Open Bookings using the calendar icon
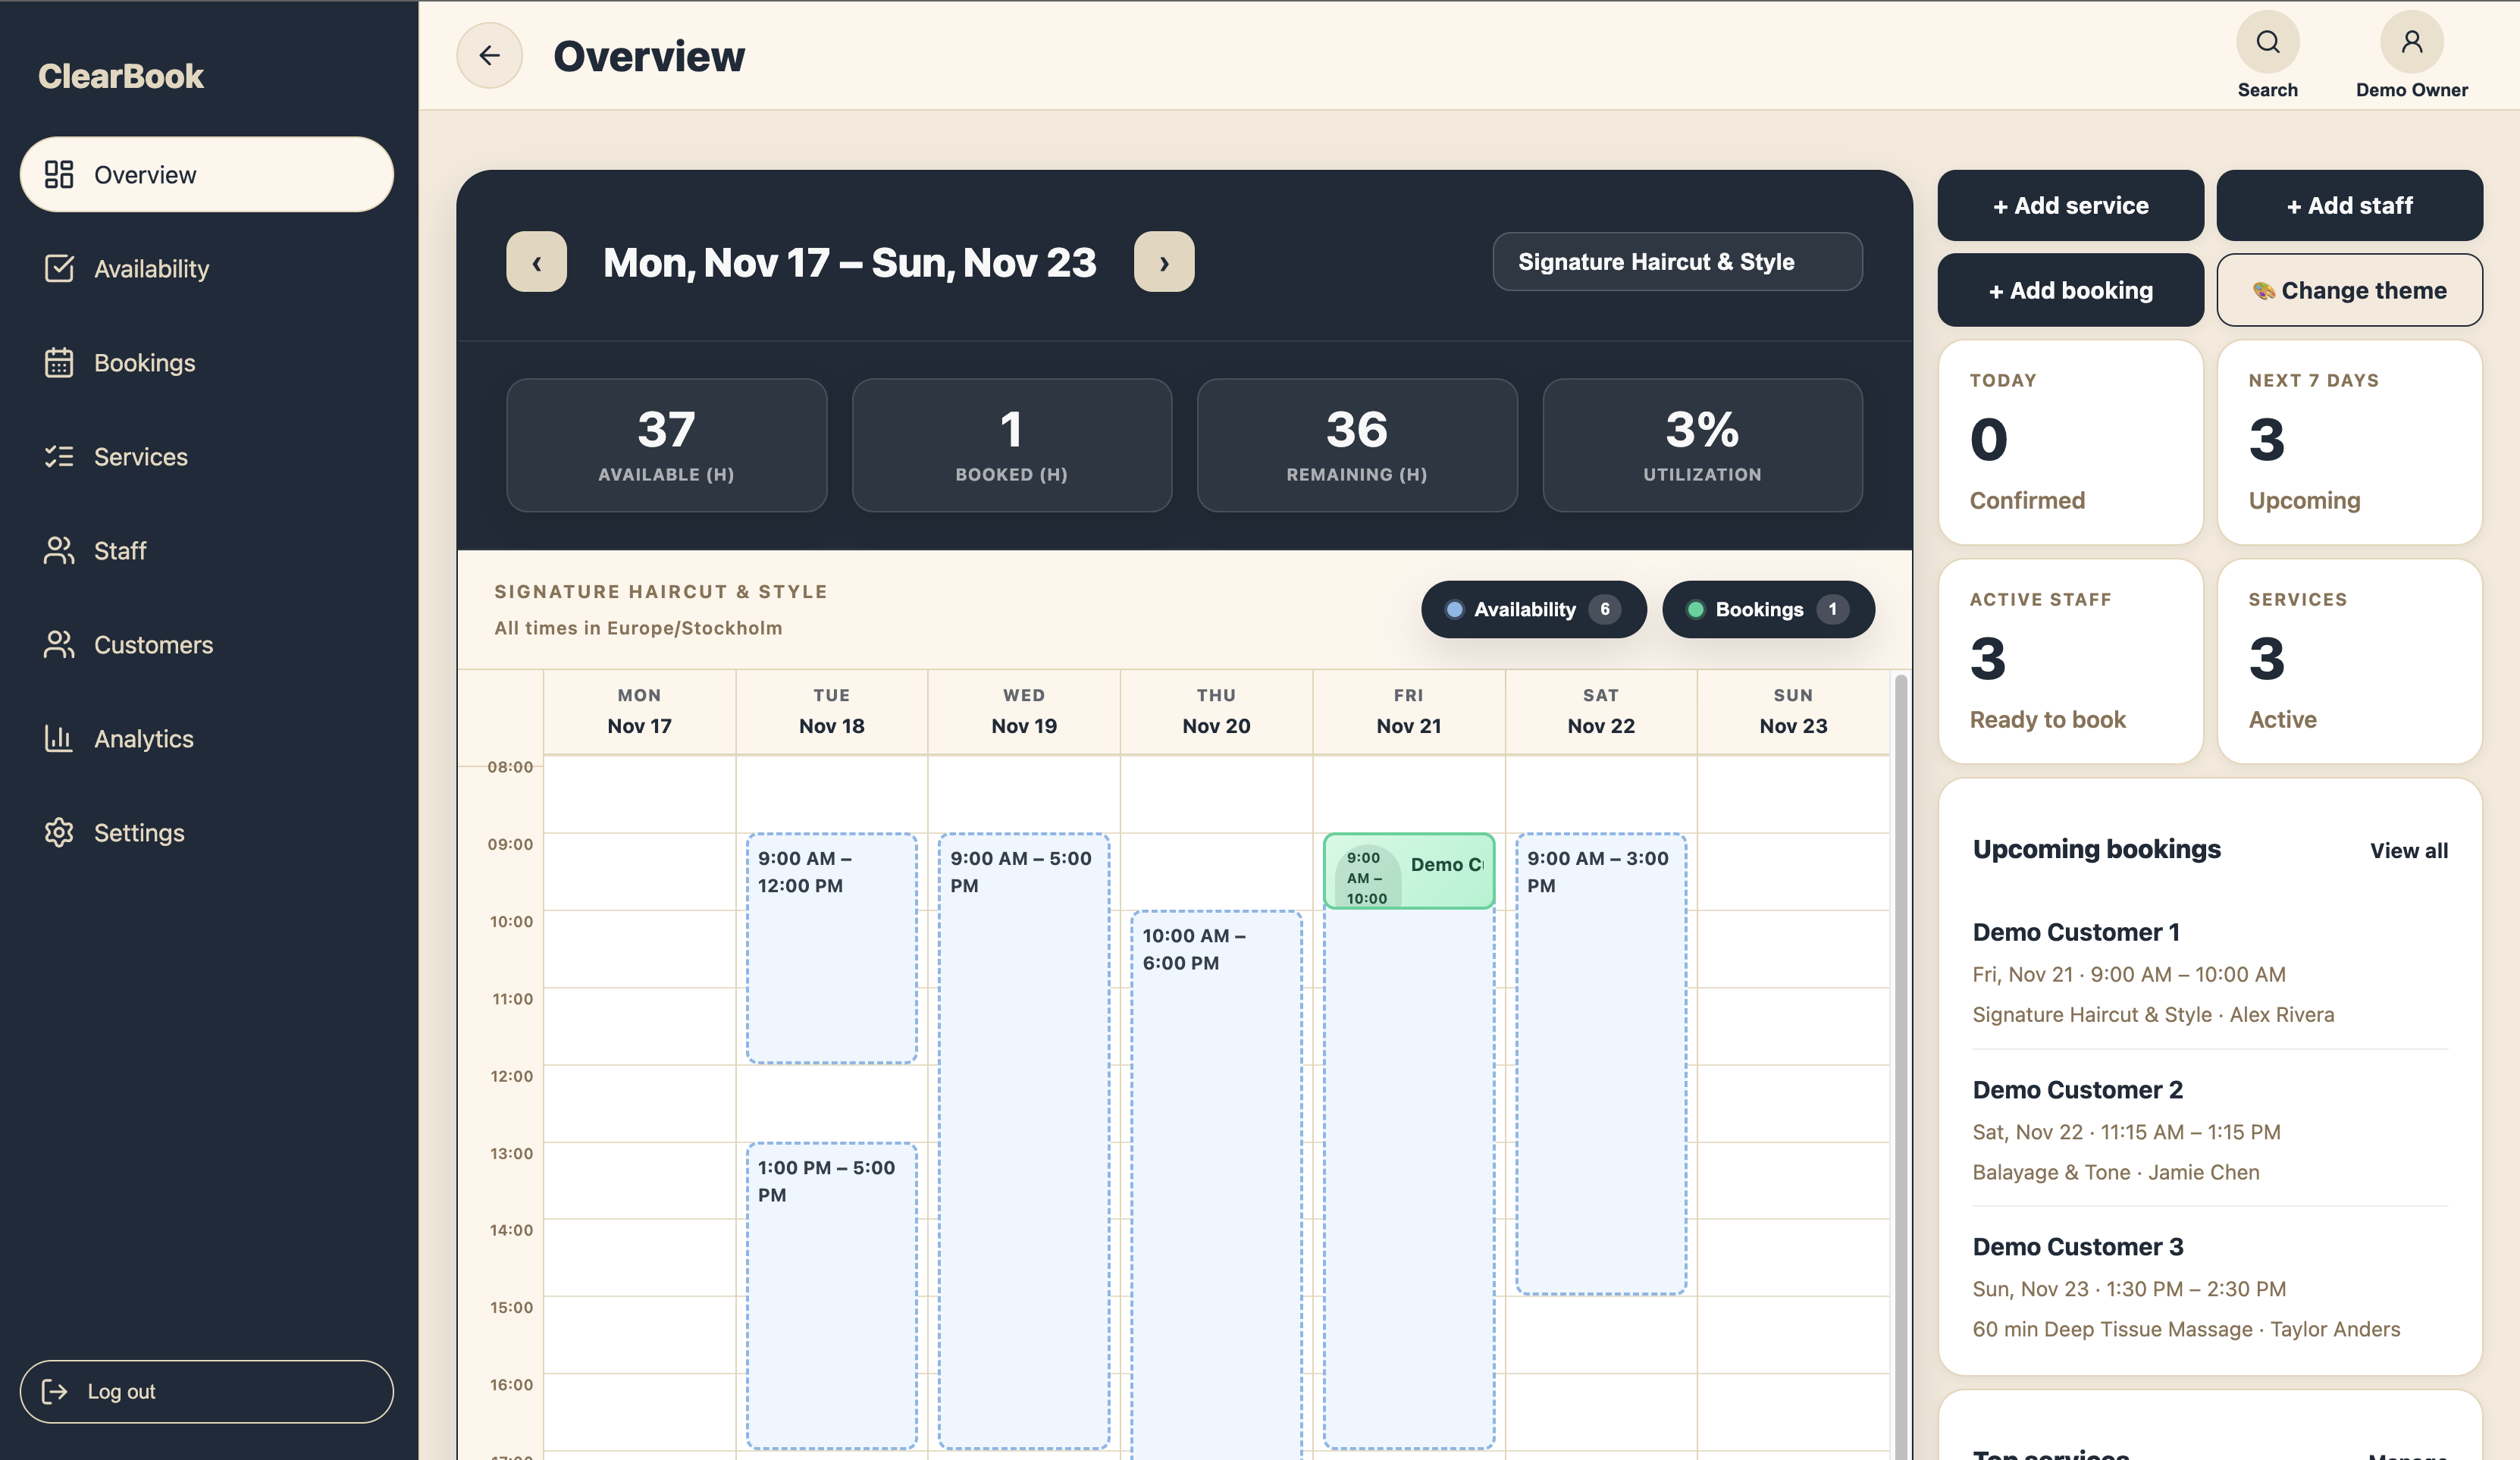The image size is (2520, 1460). [60, 362]
